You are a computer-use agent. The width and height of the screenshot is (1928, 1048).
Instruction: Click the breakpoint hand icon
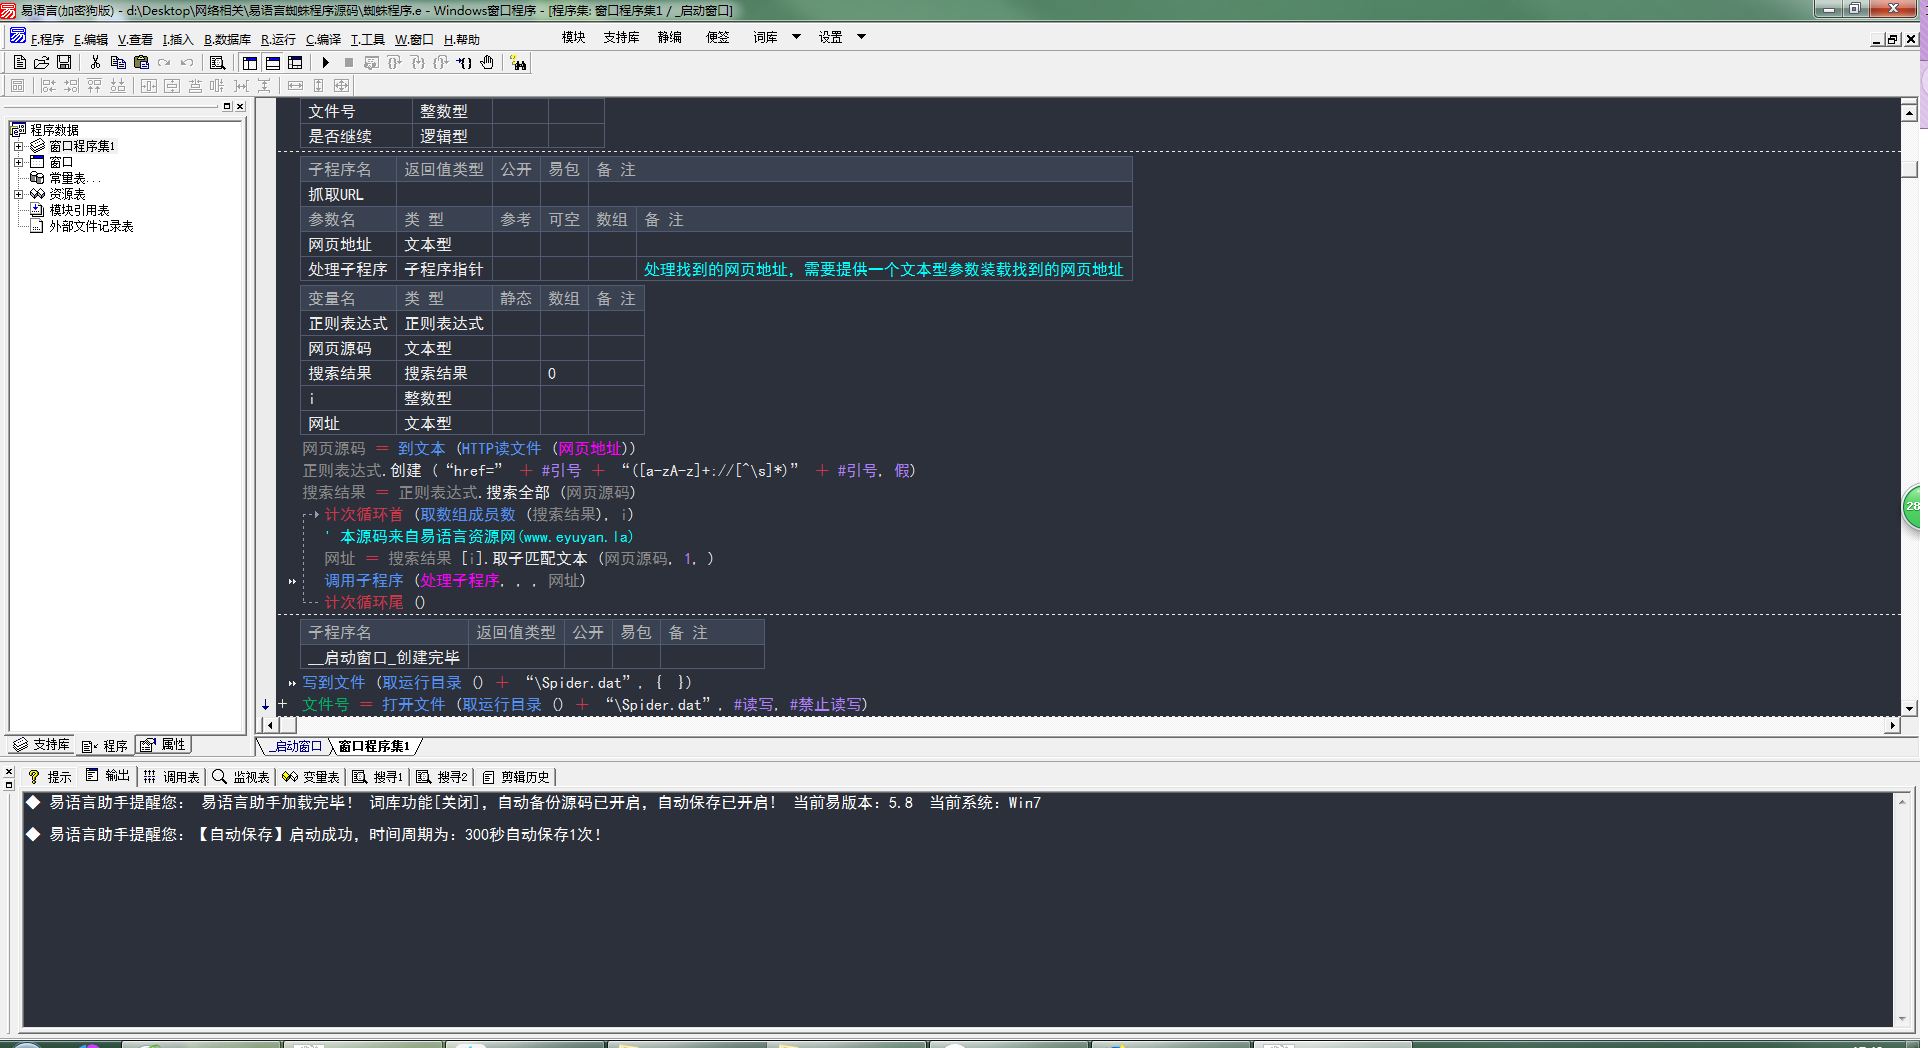487,62
